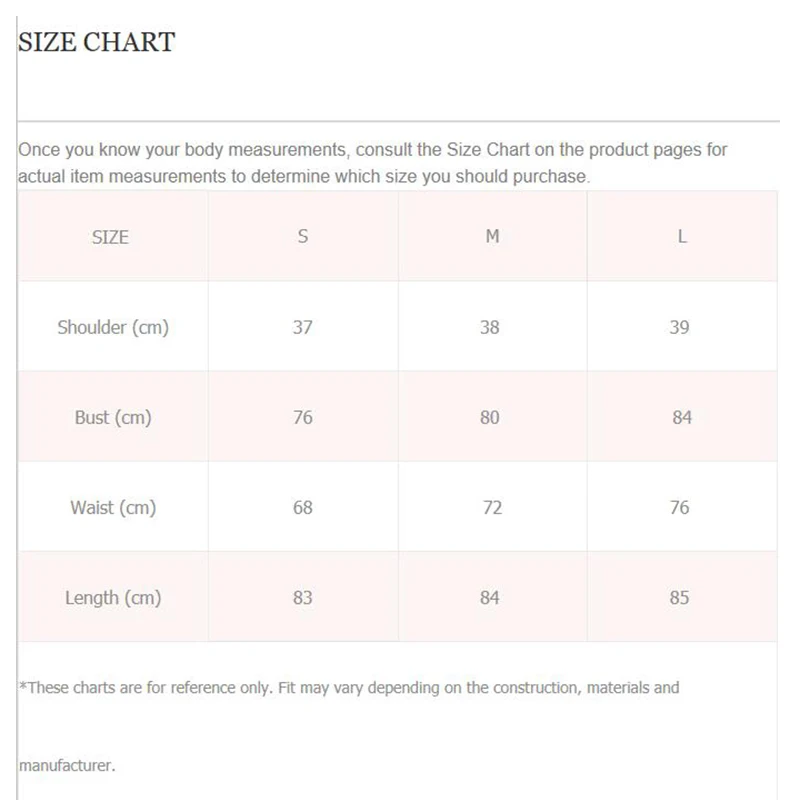Select the L column header
800x800 pixels.
tap(682, 237)
